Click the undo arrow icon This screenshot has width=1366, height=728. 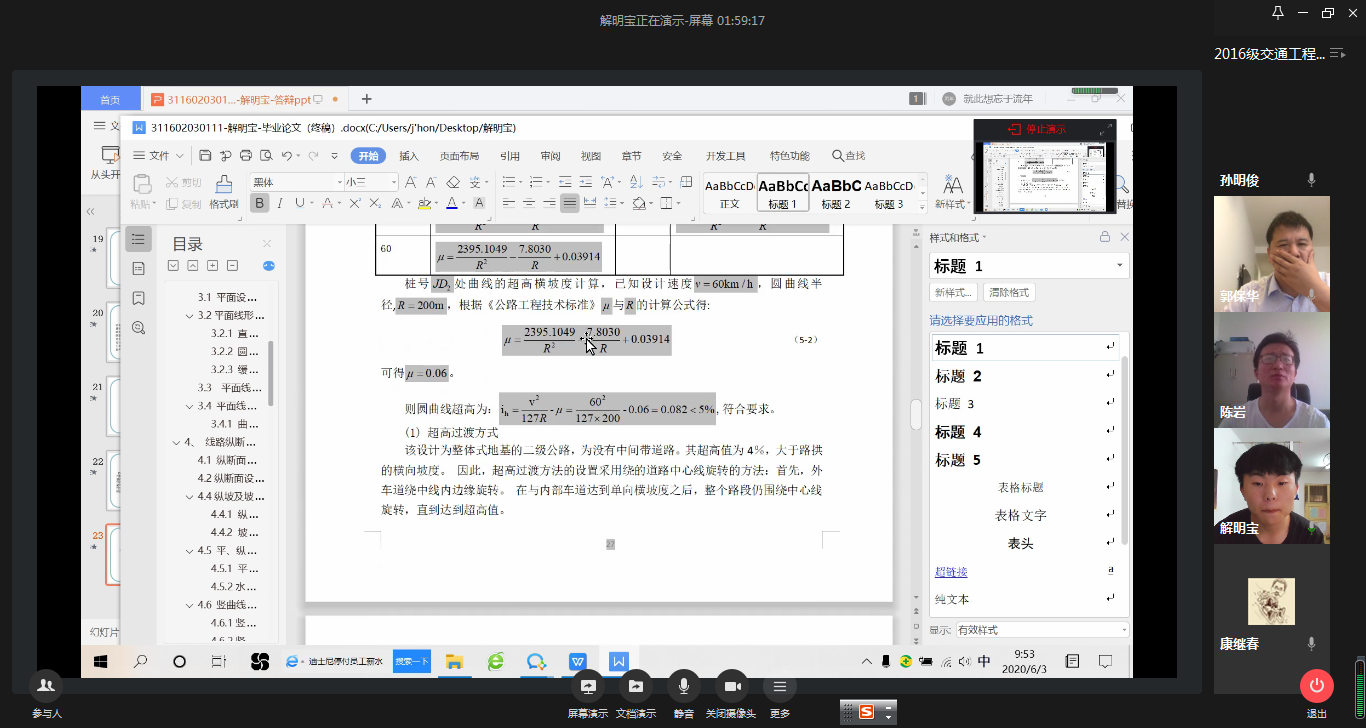tap(287, 156)
